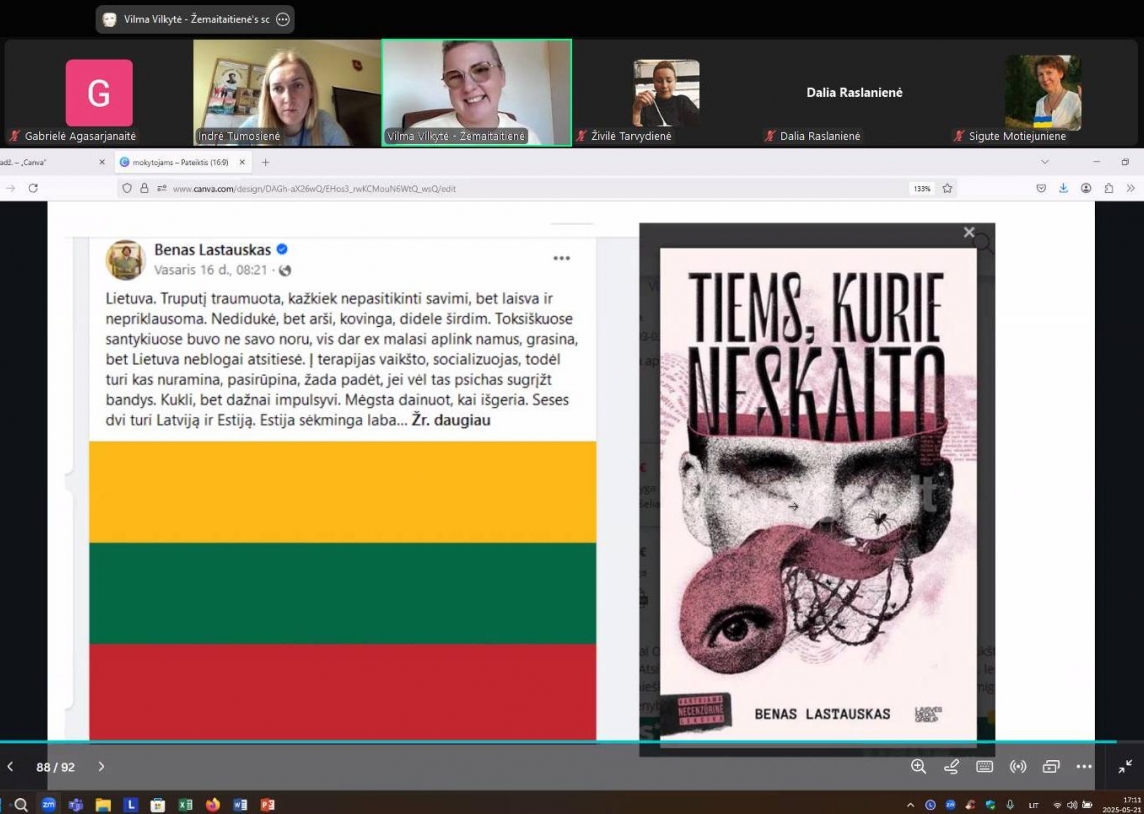
Task: Close the 'mokytojams – Pateiktis' tab
Action: pos(242,162)
